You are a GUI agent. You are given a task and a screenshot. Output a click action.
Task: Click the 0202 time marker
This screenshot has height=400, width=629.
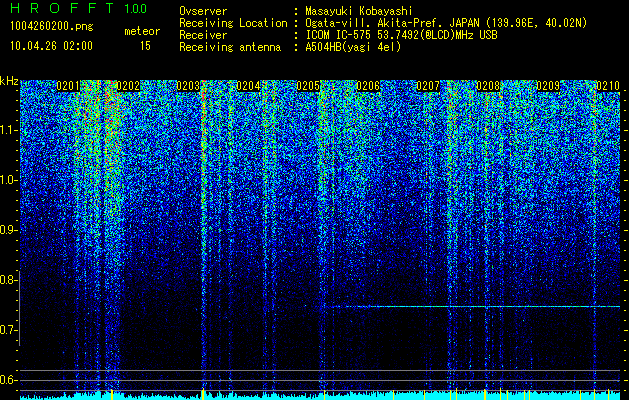pos(128,86)
